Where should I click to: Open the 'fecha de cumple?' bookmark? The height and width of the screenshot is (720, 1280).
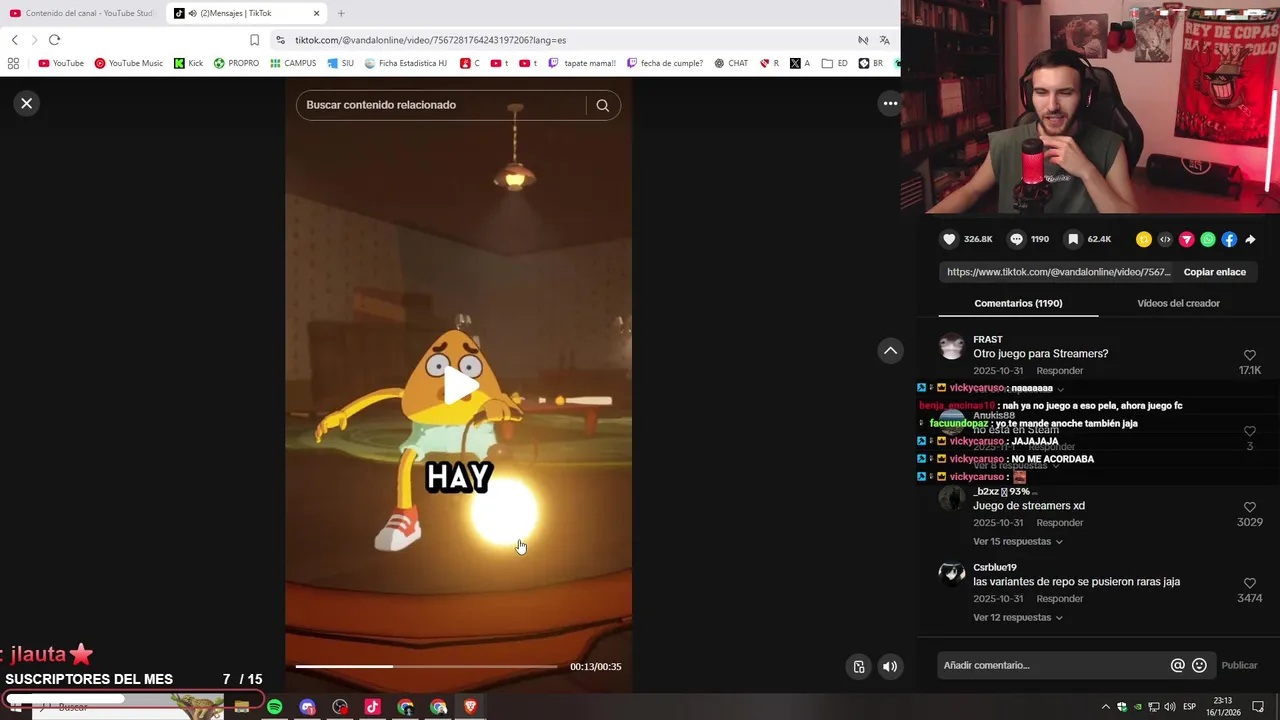point(665,63)
